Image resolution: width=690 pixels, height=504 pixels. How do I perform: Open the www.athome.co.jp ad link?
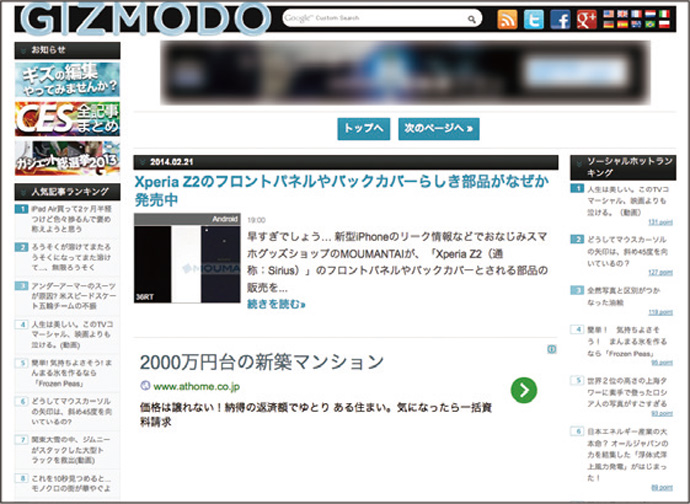point(196,387)
